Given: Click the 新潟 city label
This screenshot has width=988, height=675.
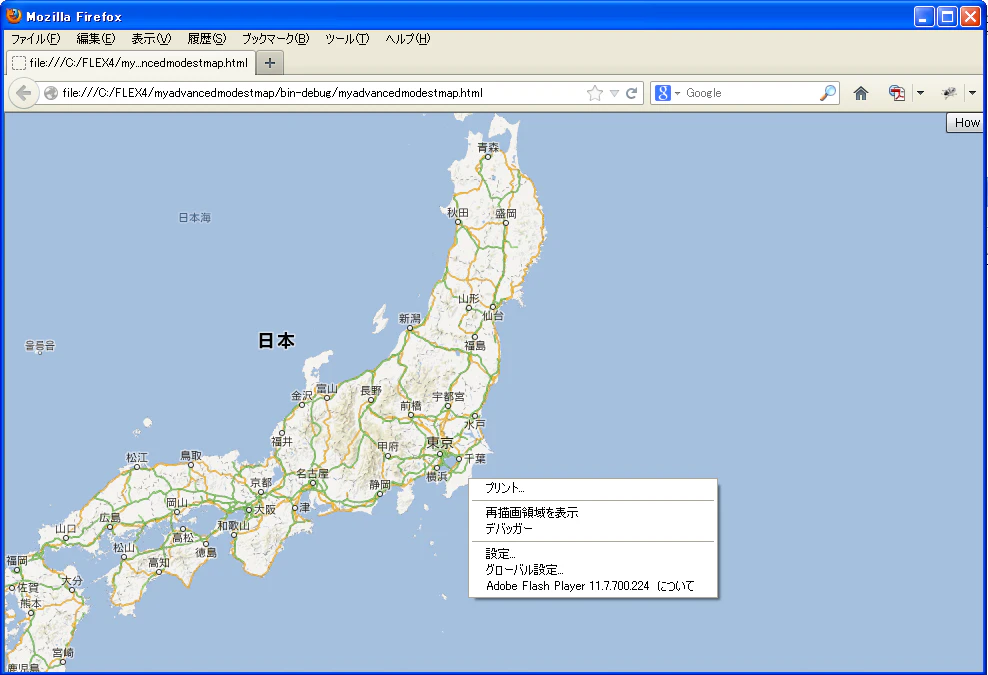Looking at the screenshot, I should 410,318.
